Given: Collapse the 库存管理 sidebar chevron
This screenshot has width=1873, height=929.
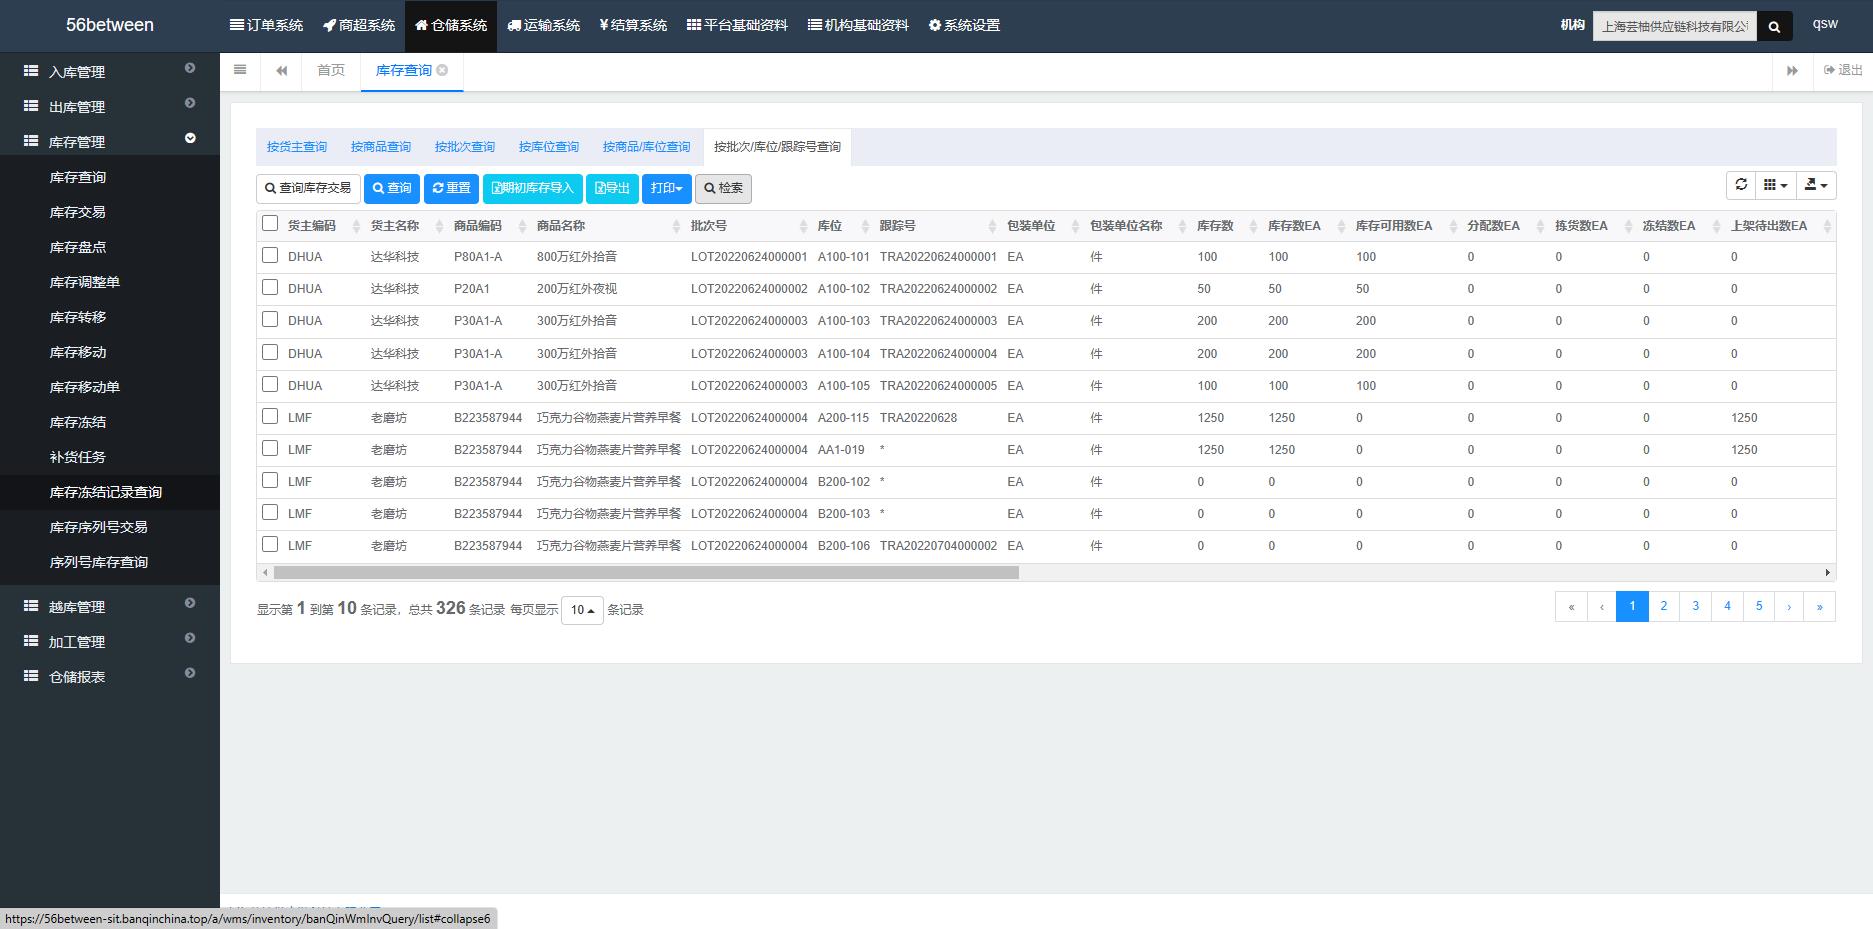Looking at the screenshot, I should click(x=190, y=138).
